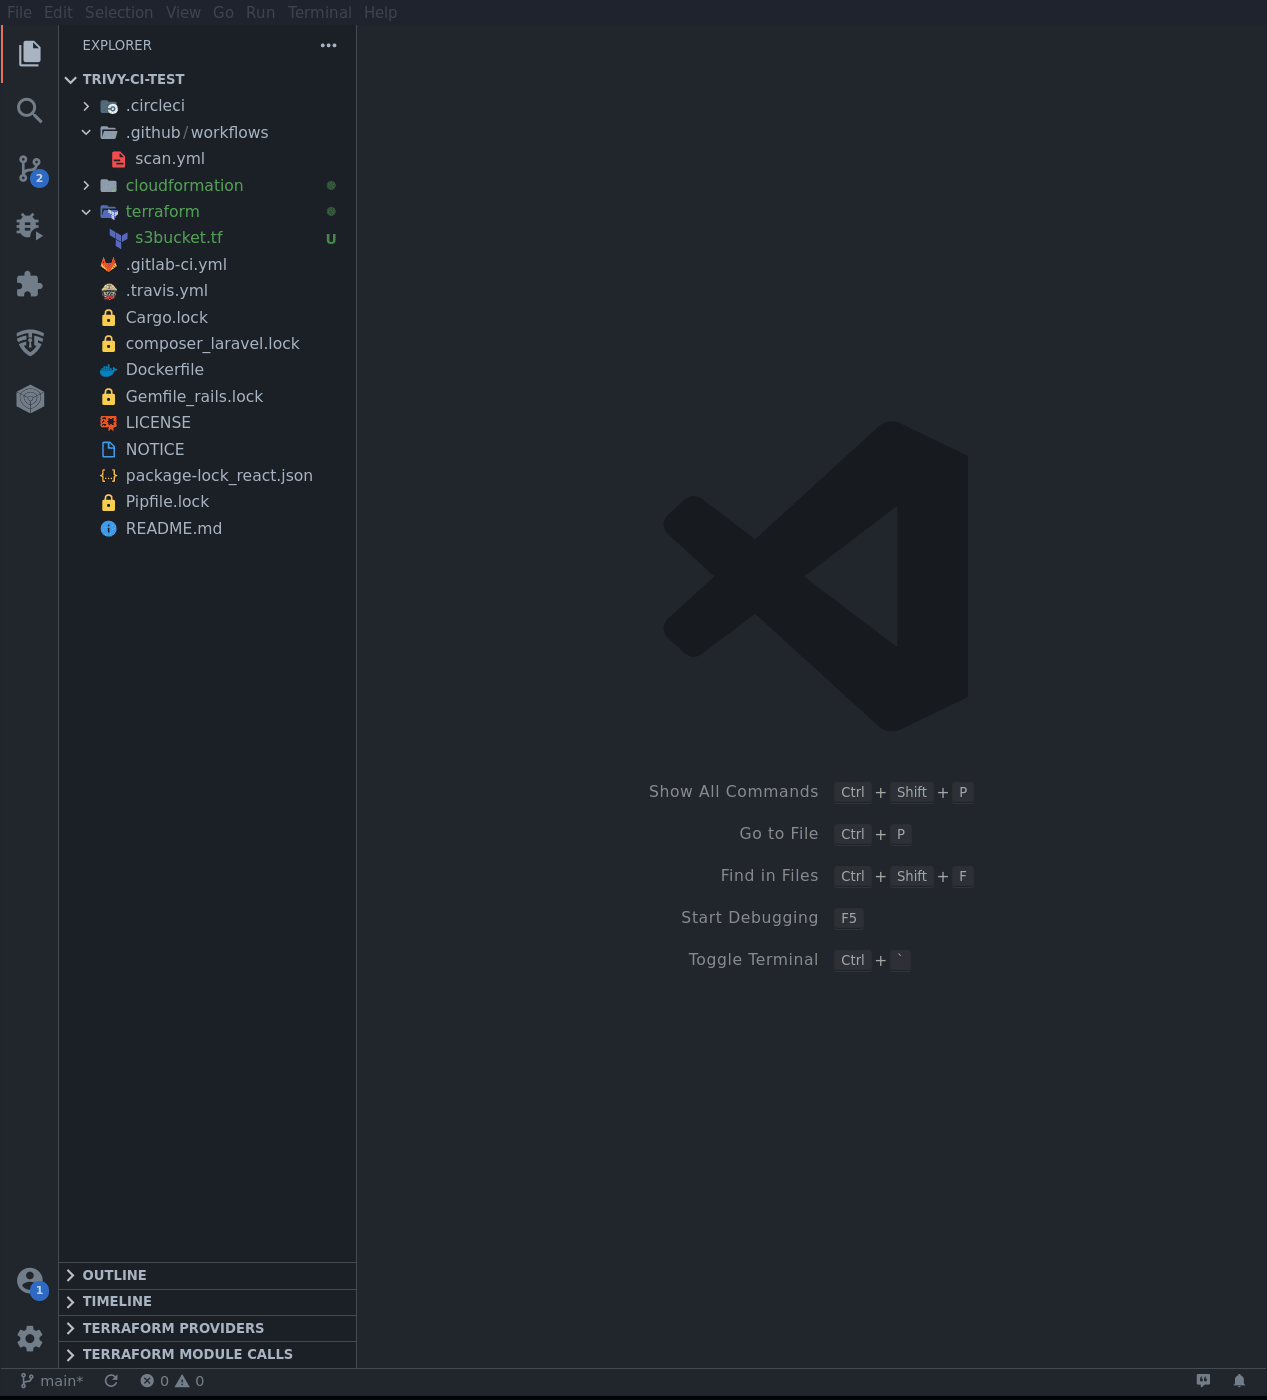This screenshot has height=1400, width=1267.
Task: Open notifications bell in status bar
Action: pos(1239,1381)
